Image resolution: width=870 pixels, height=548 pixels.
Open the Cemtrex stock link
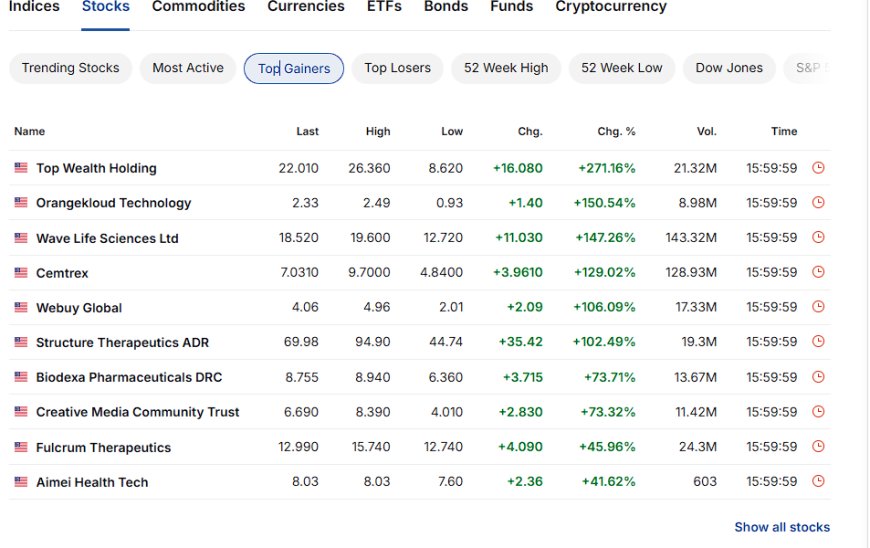62,273
